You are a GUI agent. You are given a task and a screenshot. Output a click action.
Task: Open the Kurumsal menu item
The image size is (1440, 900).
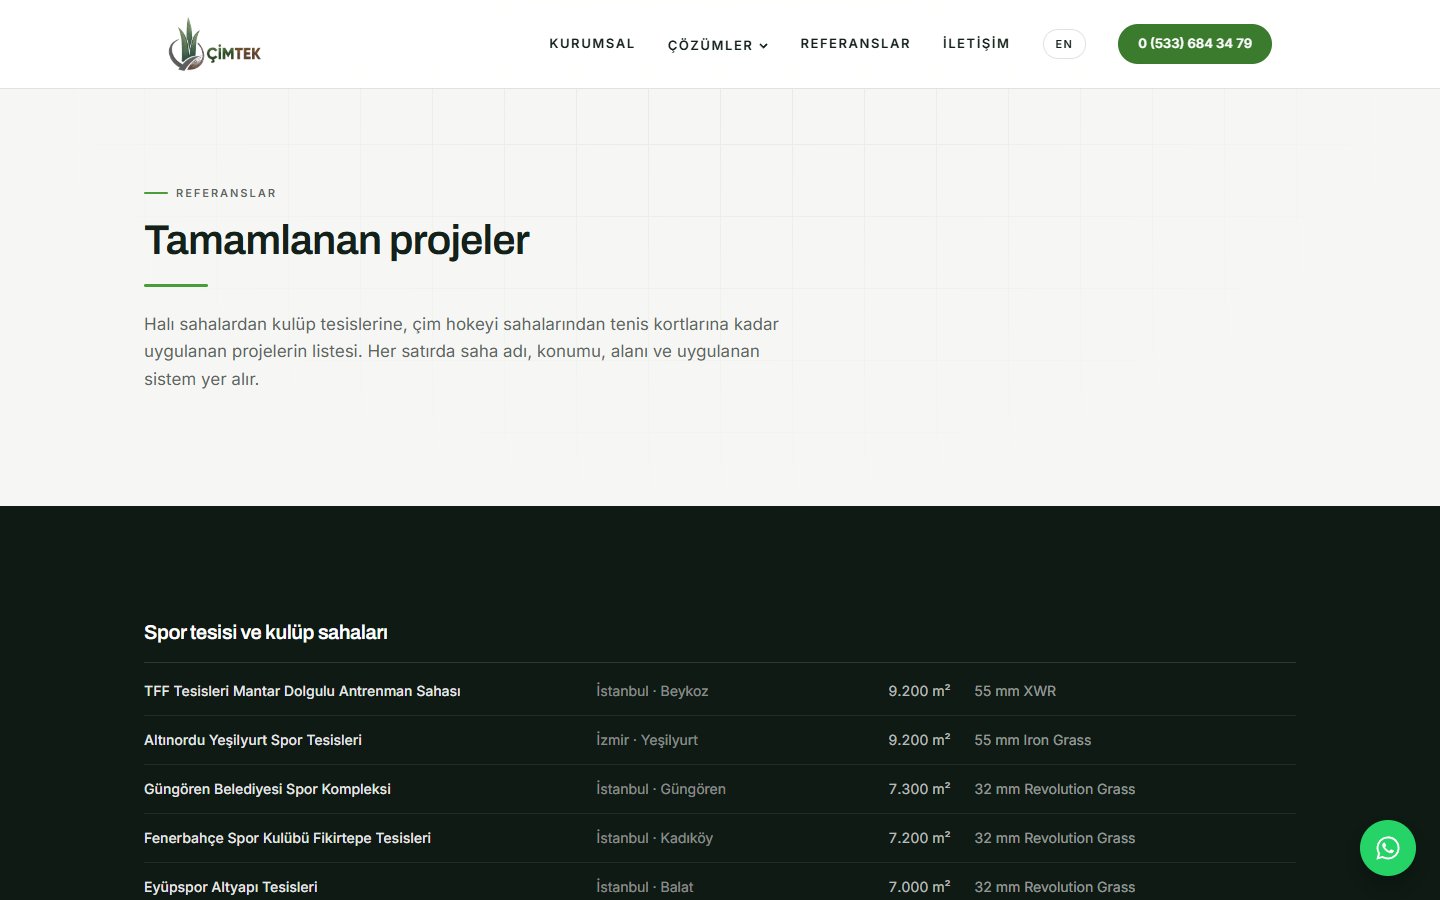(x=592, y=44)
